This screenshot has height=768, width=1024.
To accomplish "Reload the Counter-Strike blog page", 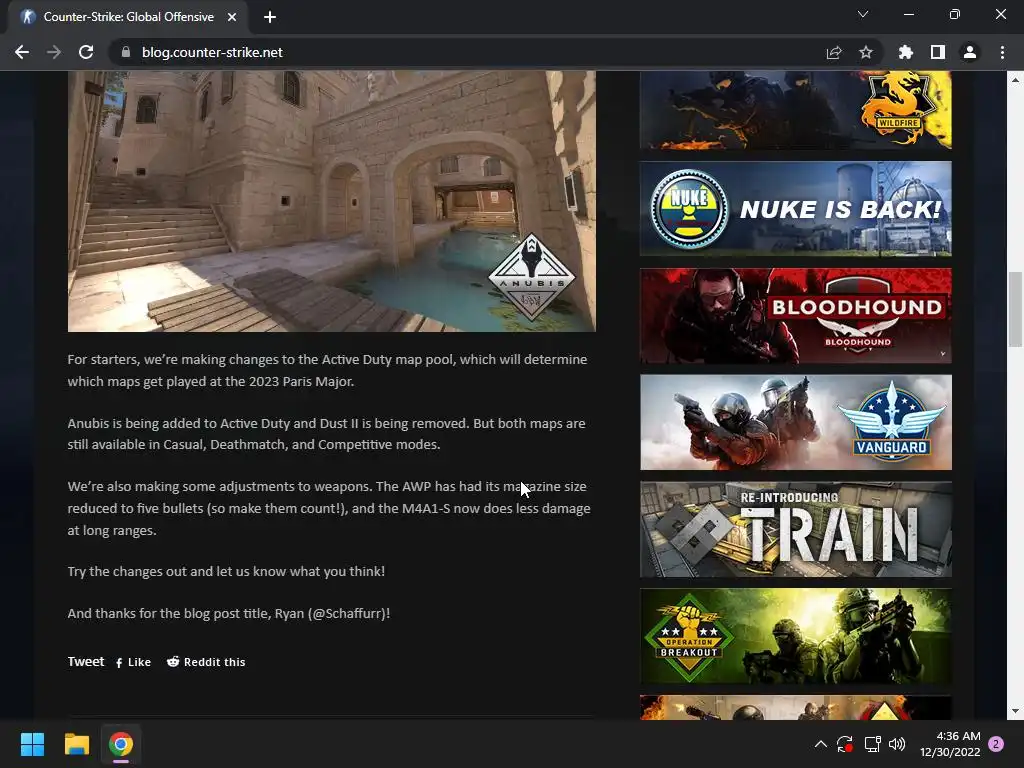I will (86, 52).
